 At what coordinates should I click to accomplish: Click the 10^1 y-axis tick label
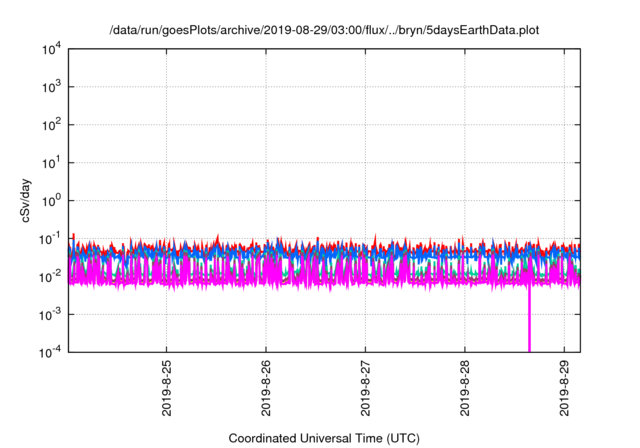51,163
